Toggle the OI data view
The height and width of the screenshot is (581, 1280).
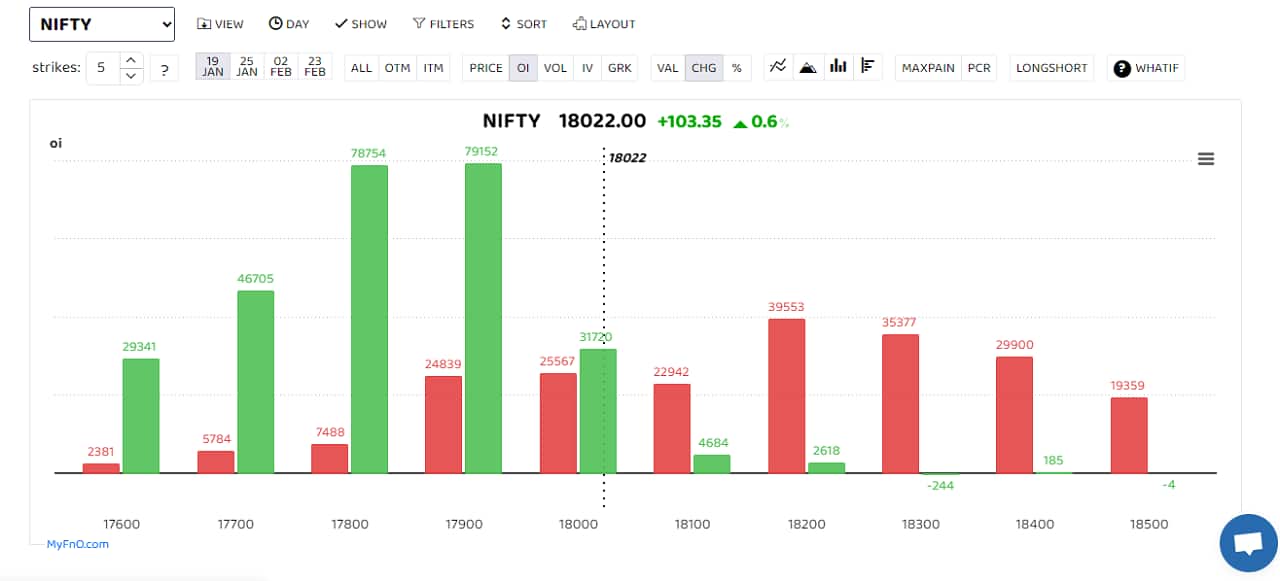(x=521, y=68)
